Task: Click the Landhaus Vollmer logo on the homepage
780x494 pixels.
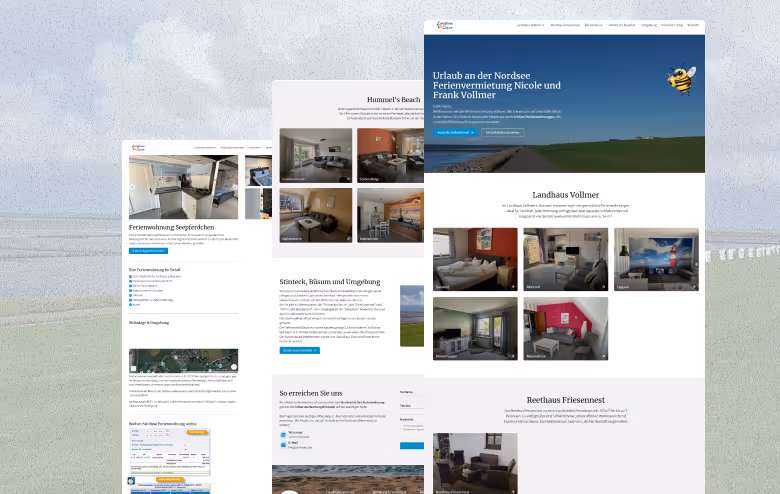Action: pos(444,25)
